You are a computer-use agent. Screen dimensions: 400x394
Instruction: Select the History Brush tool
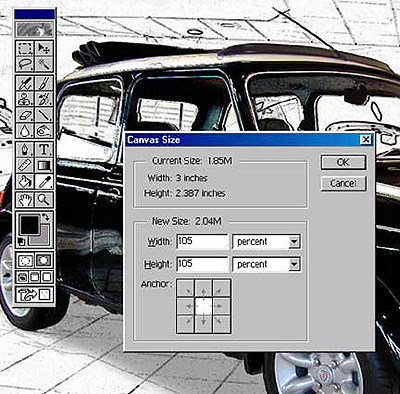click(44, 99)
